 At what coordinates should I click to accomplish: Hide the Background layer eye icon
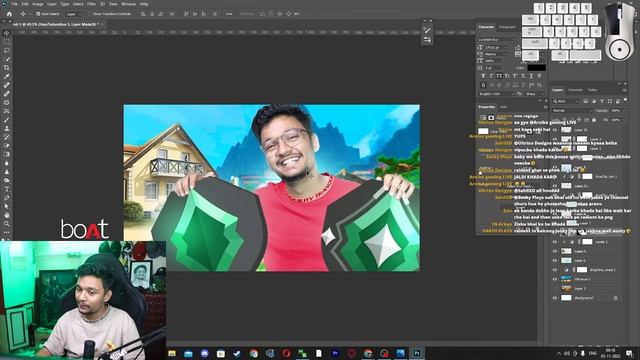[x=555, y=298]
